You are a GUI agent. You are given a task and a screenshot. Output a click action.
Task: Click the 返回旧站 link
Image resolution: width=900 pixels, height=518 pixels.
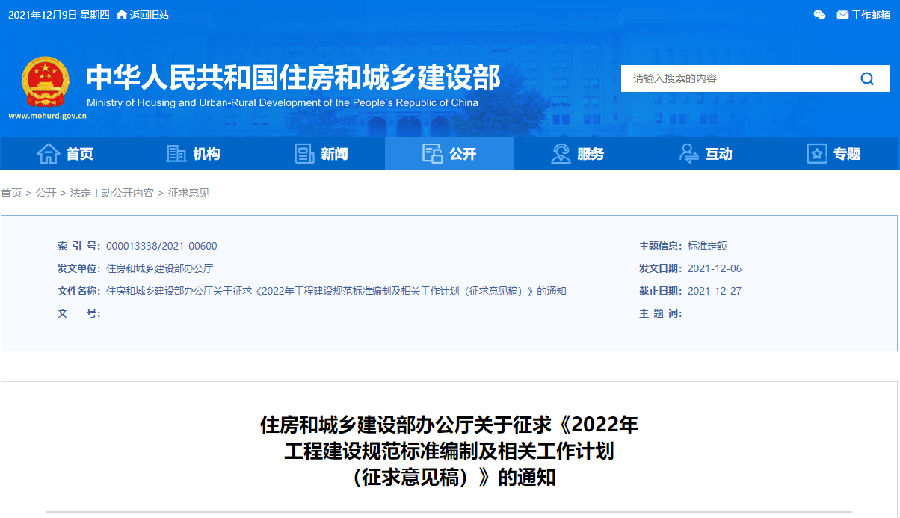click(x=150, y=14)
